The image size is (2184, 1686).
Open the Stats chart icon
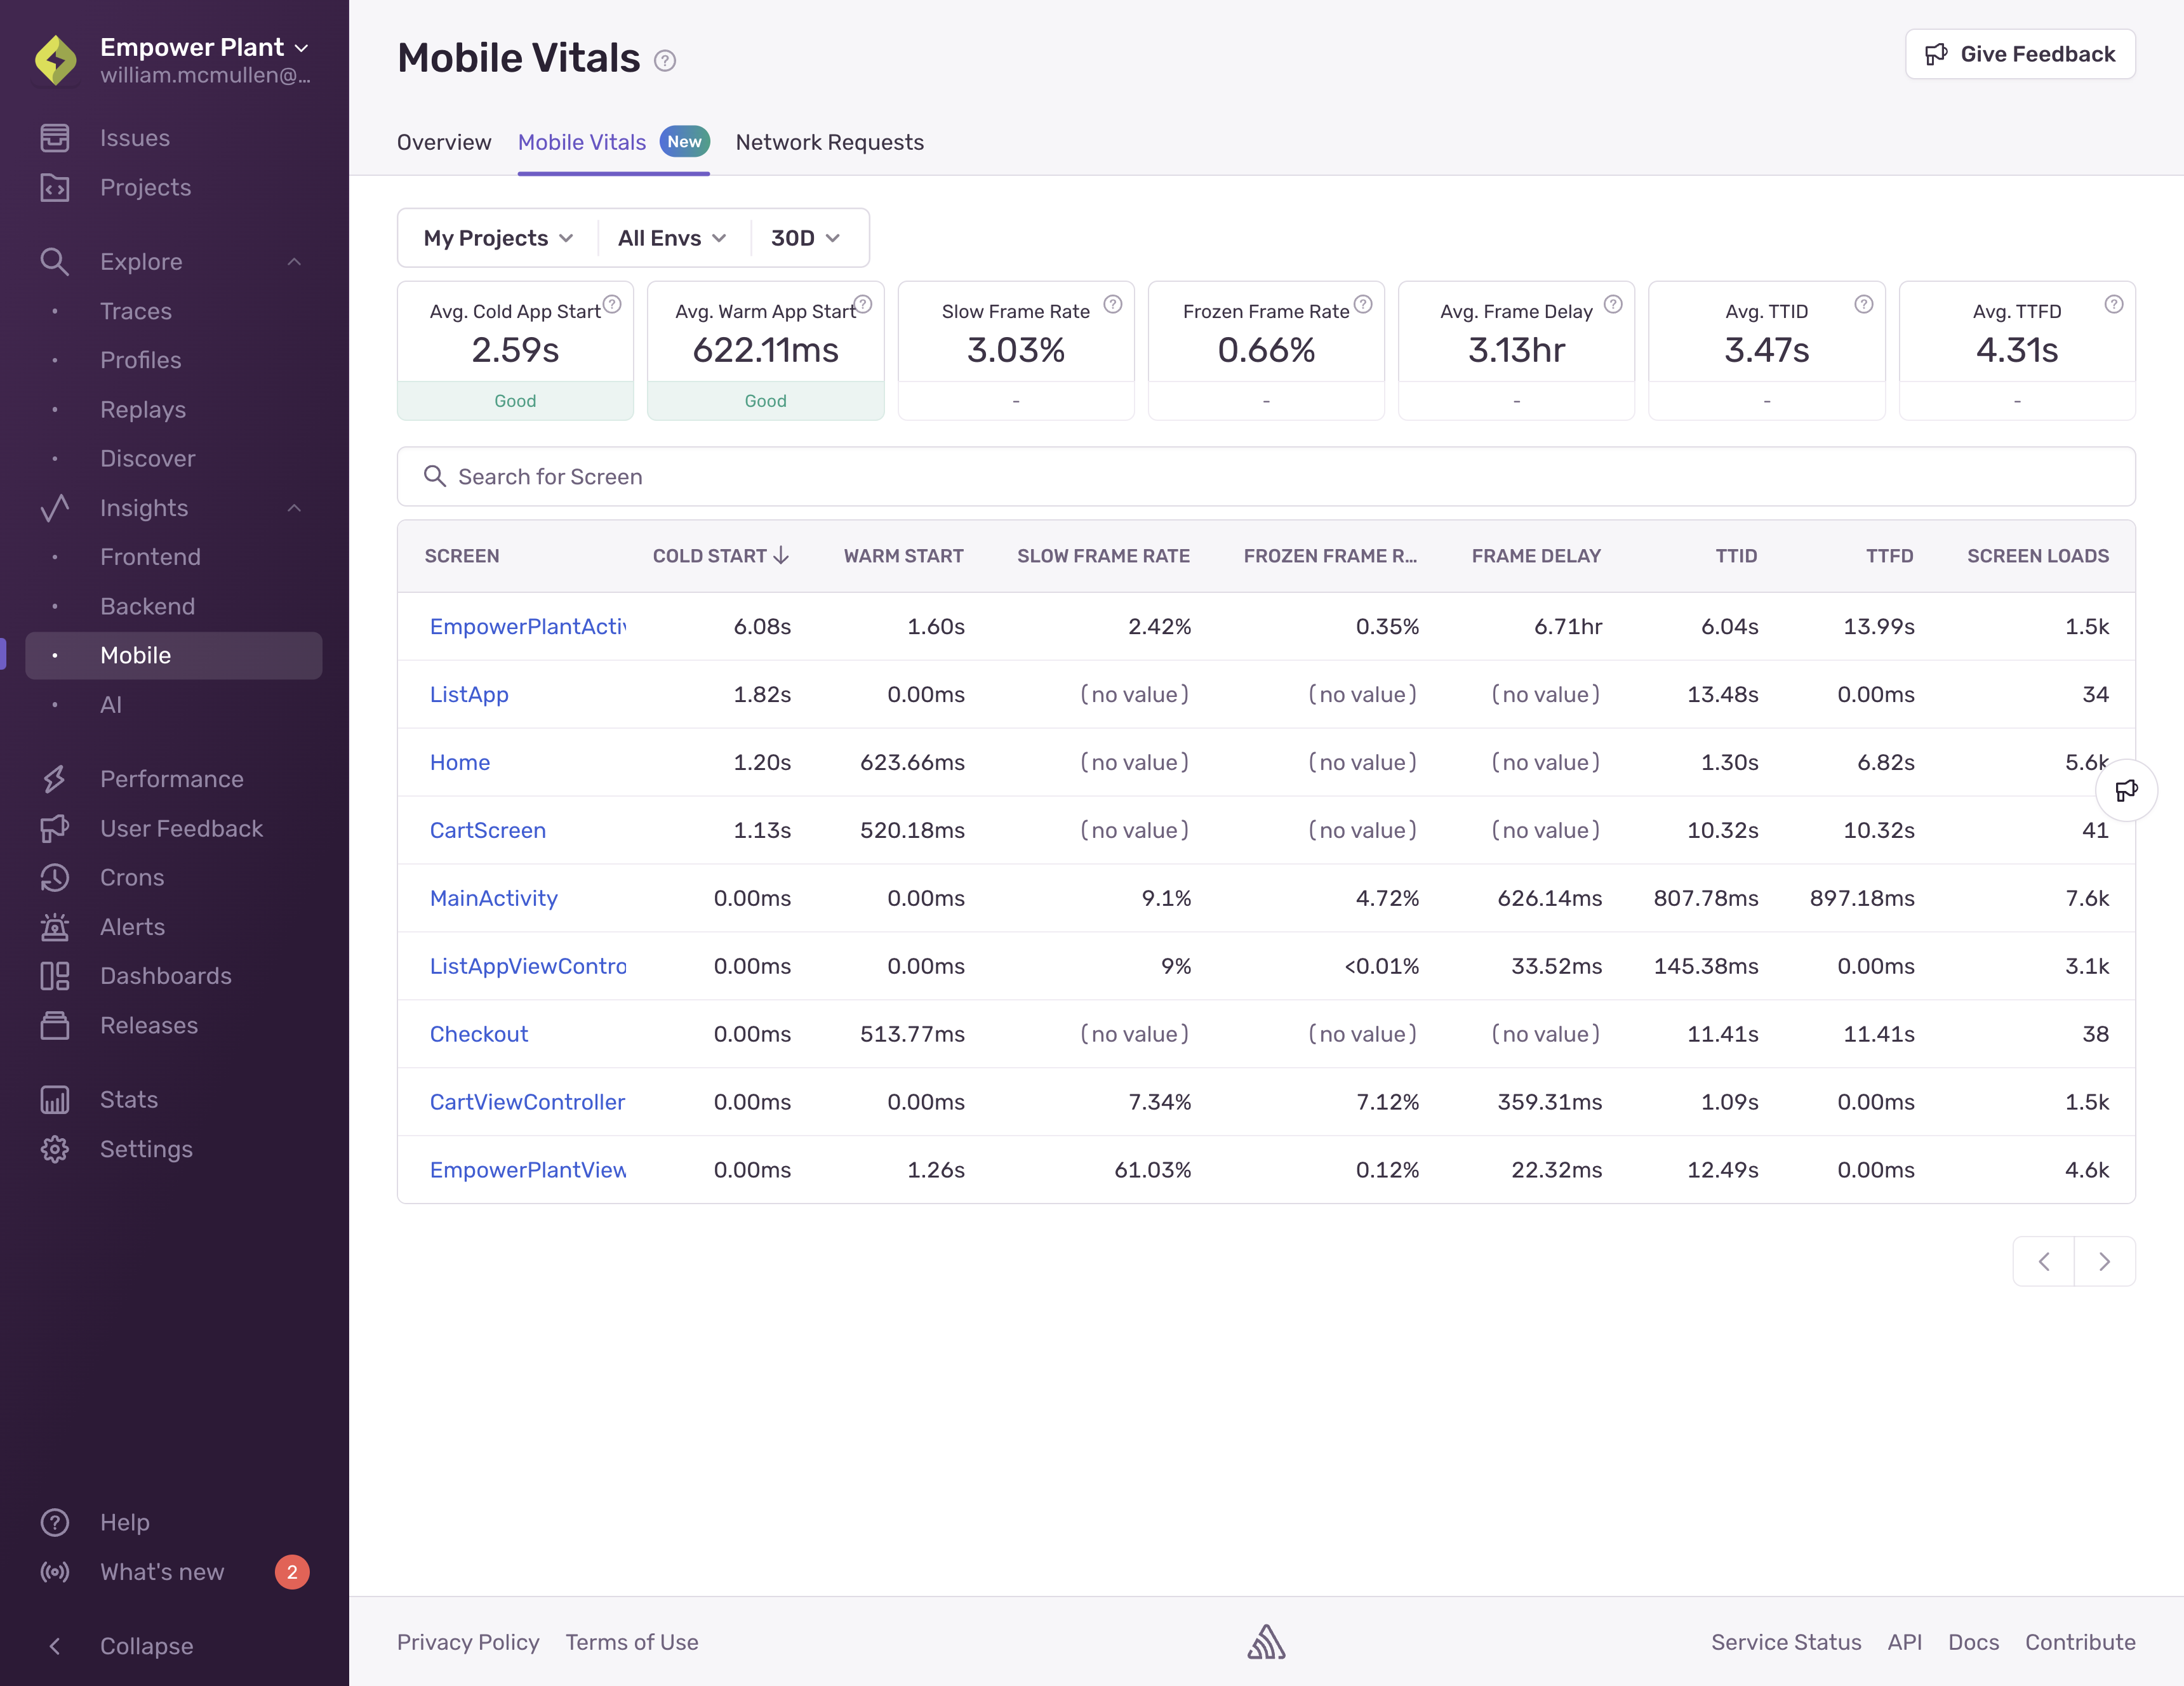(55, 1100)
